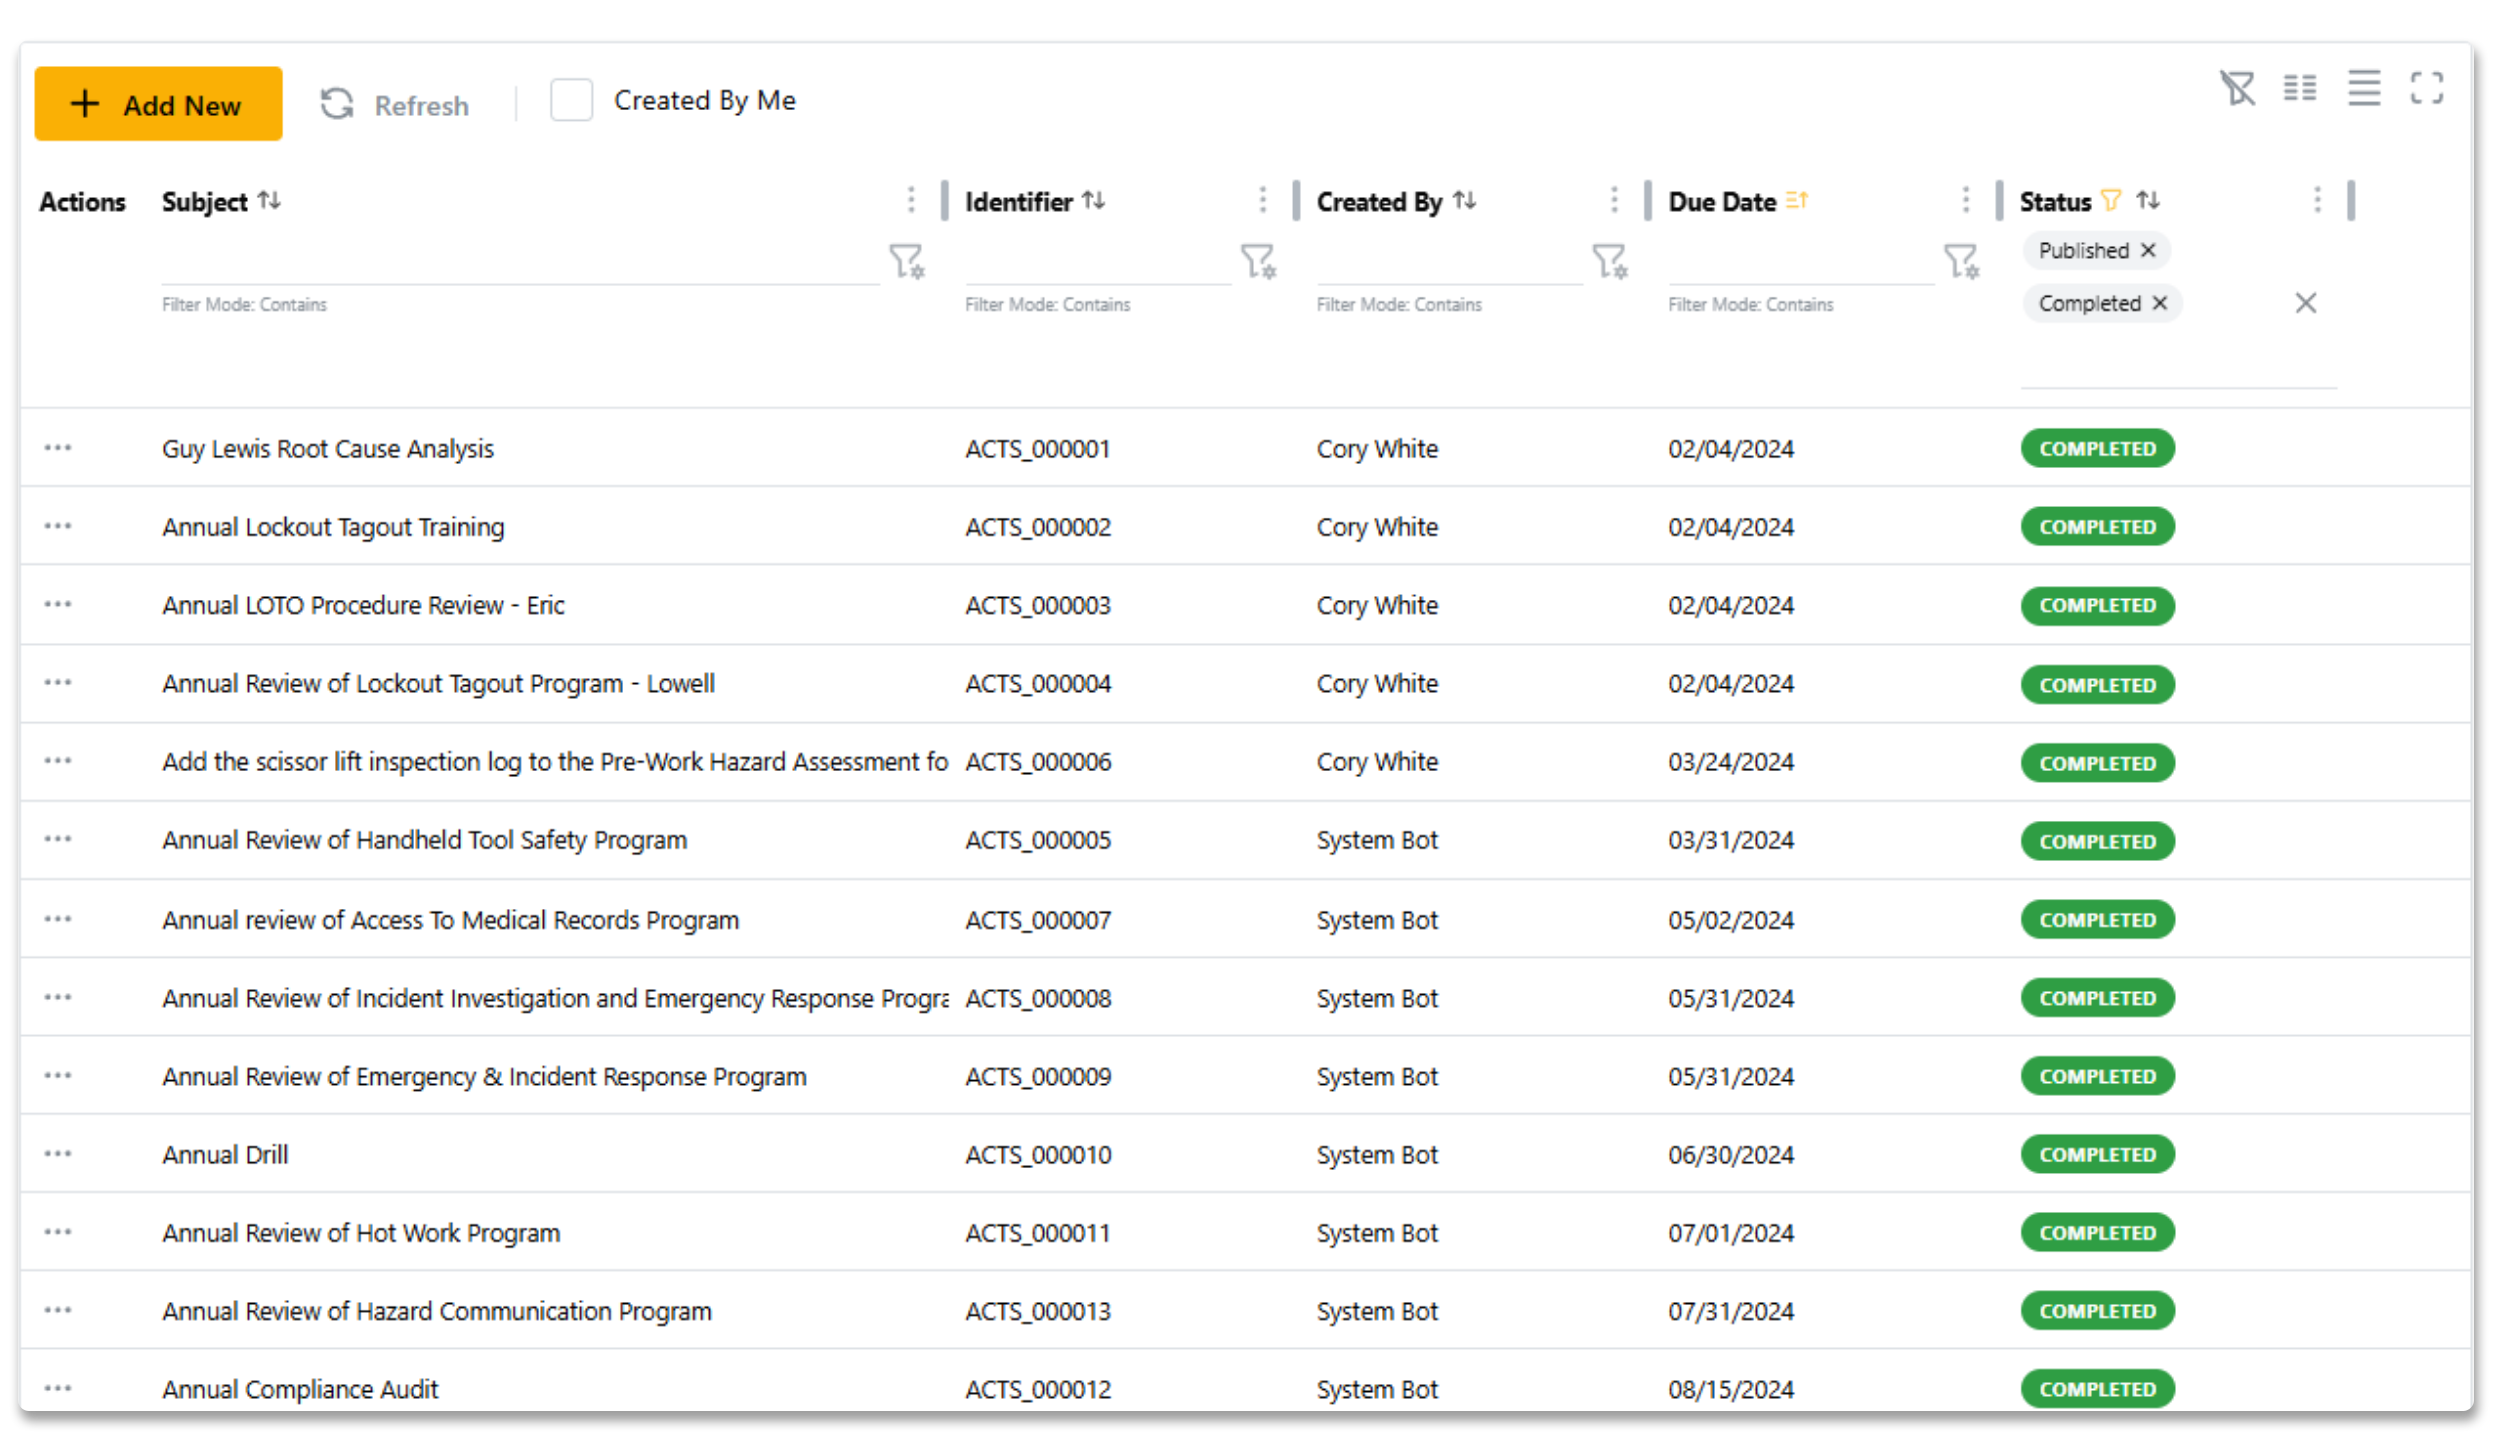This screenshot has width=2520, height=1441.
Task: Open Identifier column filter mode icon
Action: pyautogui.click(x=1258, y=262)
